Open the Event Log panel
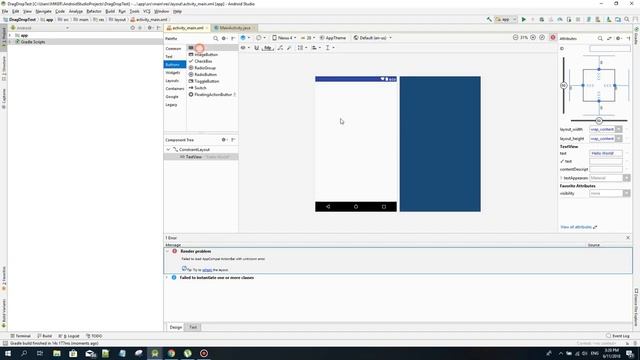The width and height of the screenshot is (640, 360). click(x=618, y=336)
